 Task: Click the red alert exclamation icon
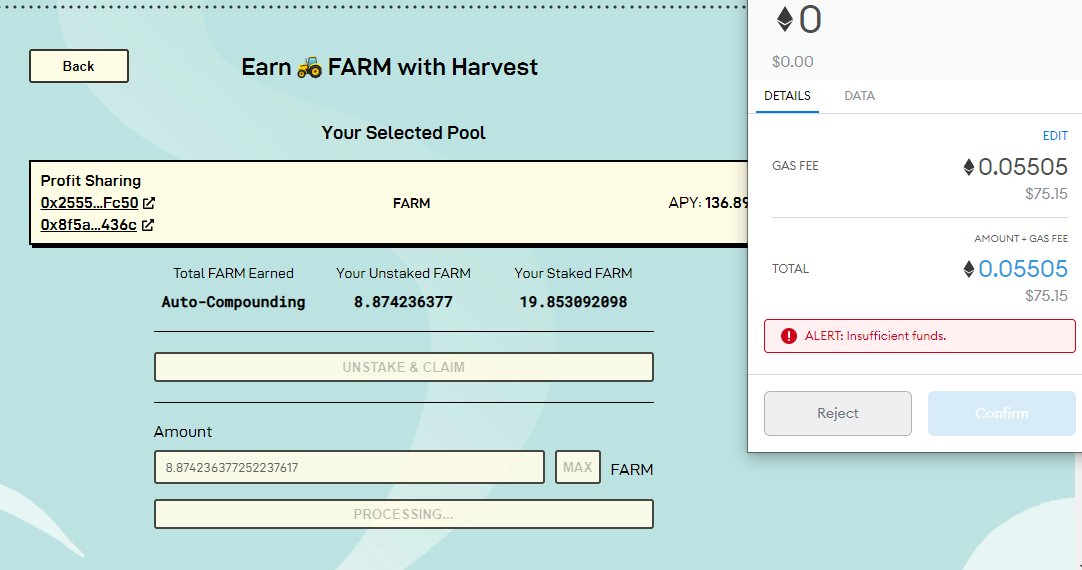click(789, 336)
